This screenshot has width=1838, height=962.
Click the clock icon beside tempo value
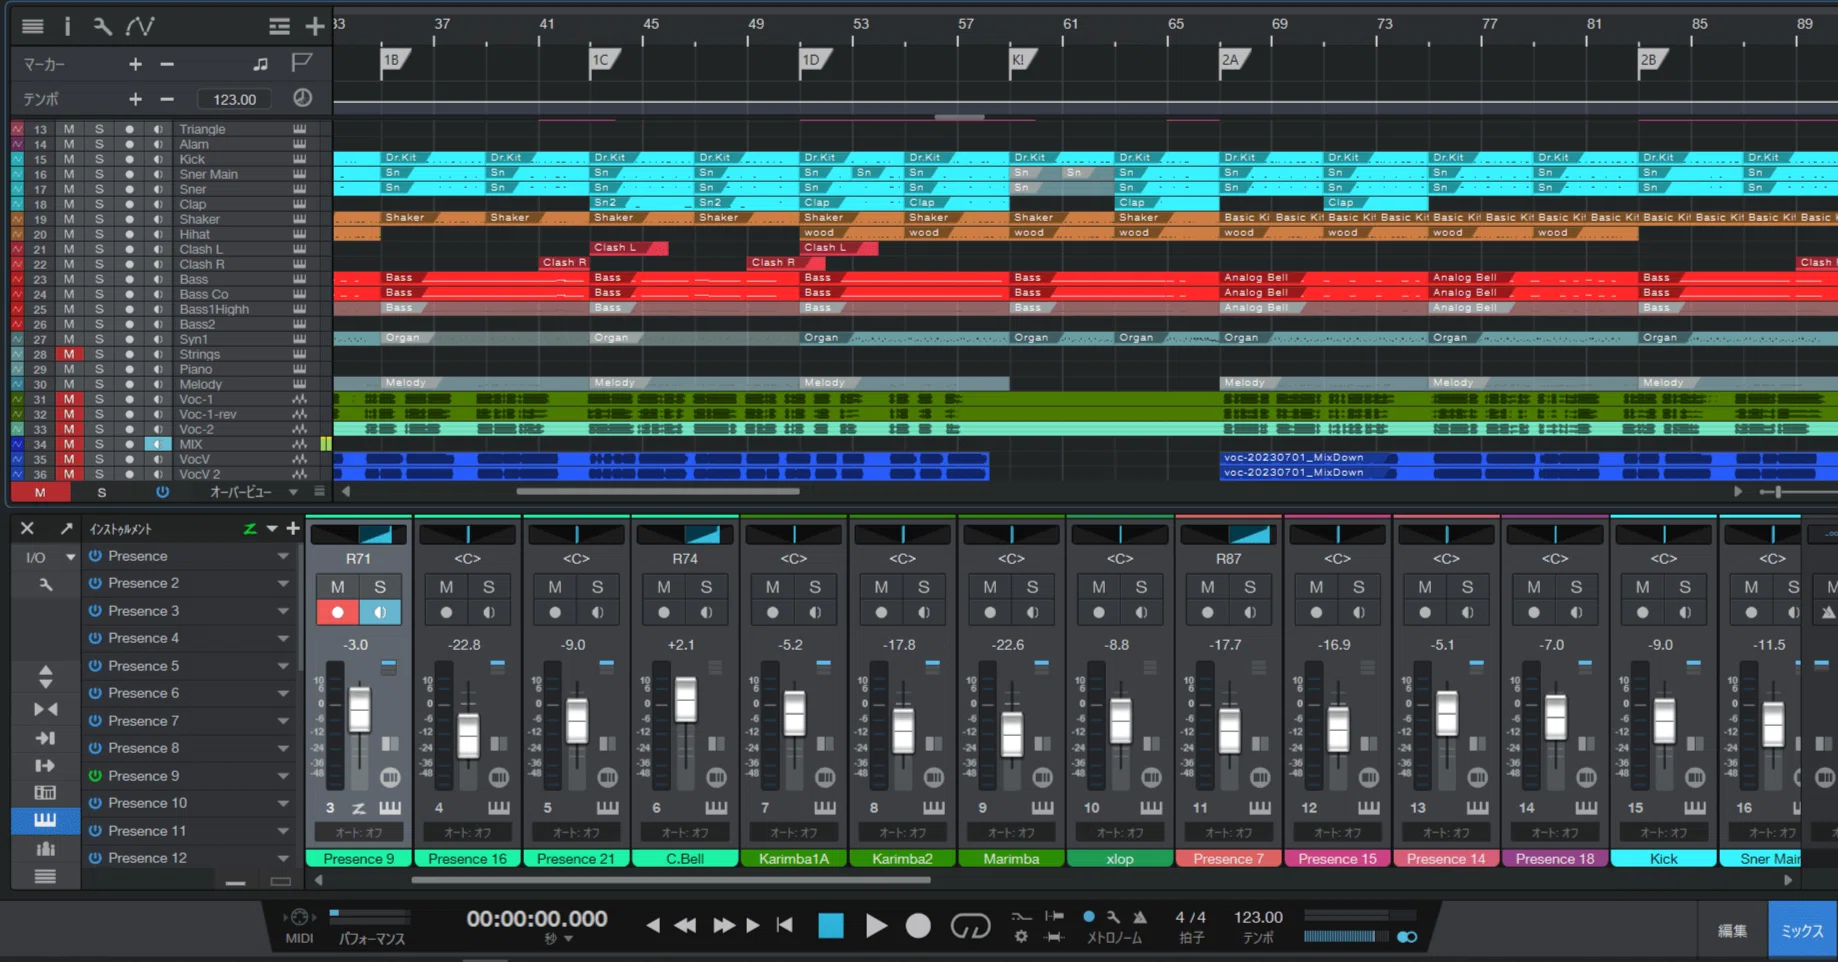[302, 98]
